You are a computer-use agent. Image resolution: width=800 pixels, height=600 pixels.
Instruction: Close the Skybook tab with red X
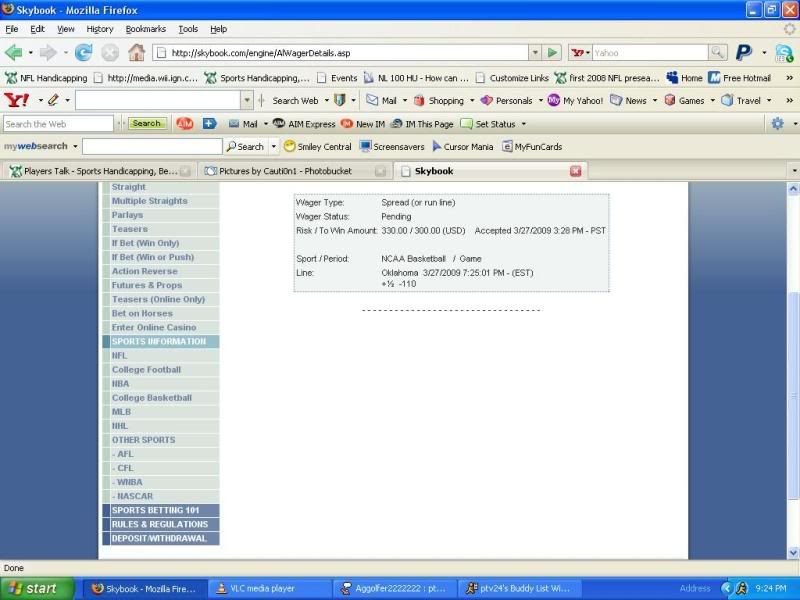coord(576,171)
